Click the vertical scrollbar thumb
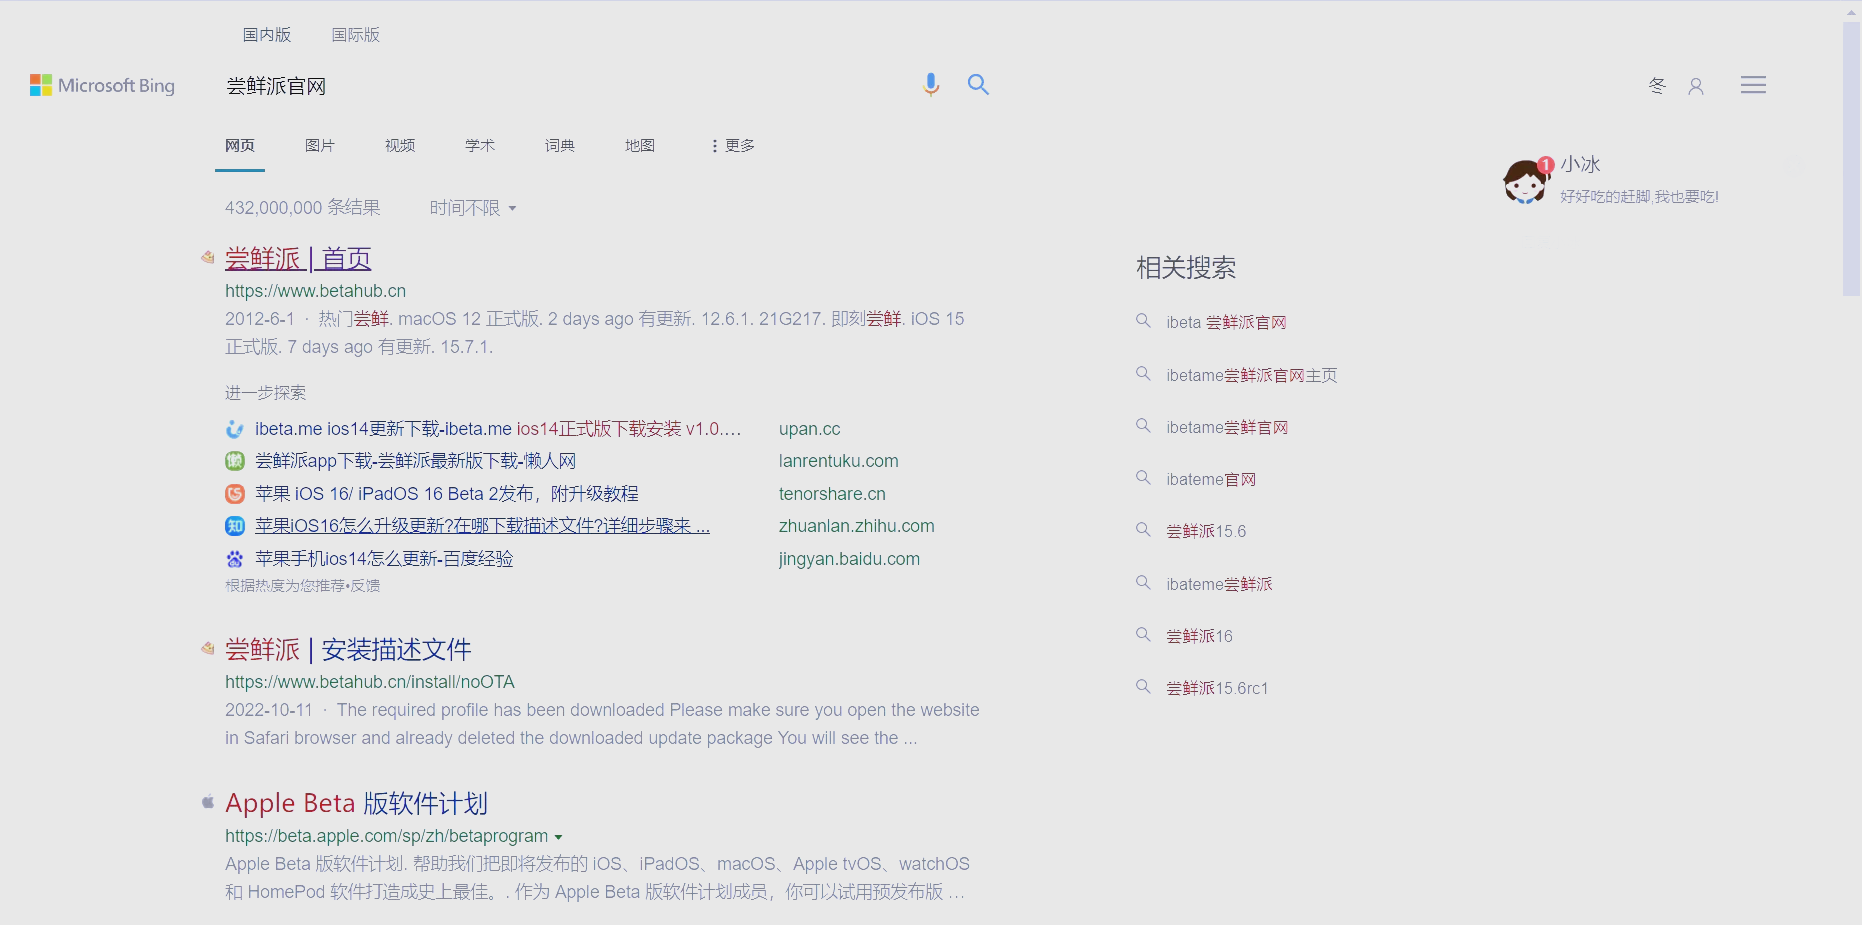Image resolution: width=1862 pixels, height=925 pixels. click(x=1851, y=160)
